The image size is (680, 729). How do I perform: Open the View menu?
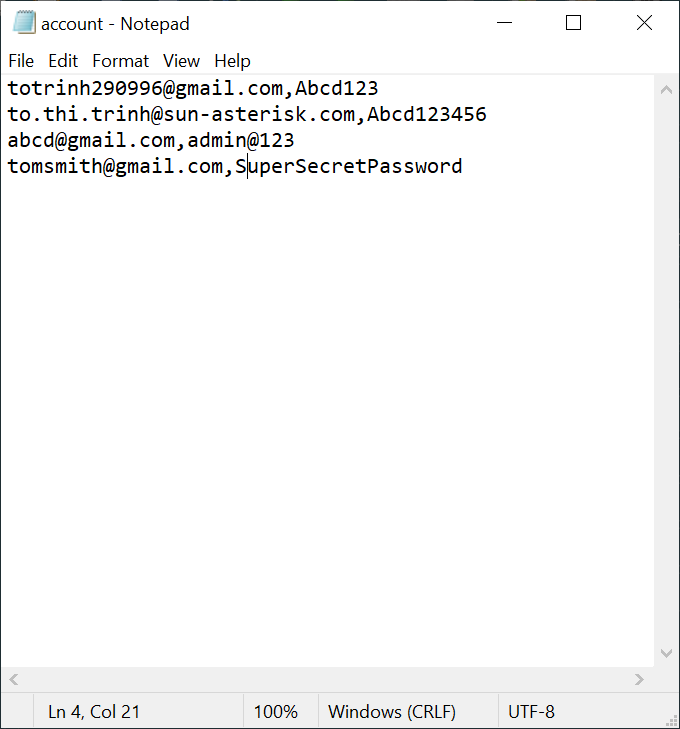coord(181,61)
